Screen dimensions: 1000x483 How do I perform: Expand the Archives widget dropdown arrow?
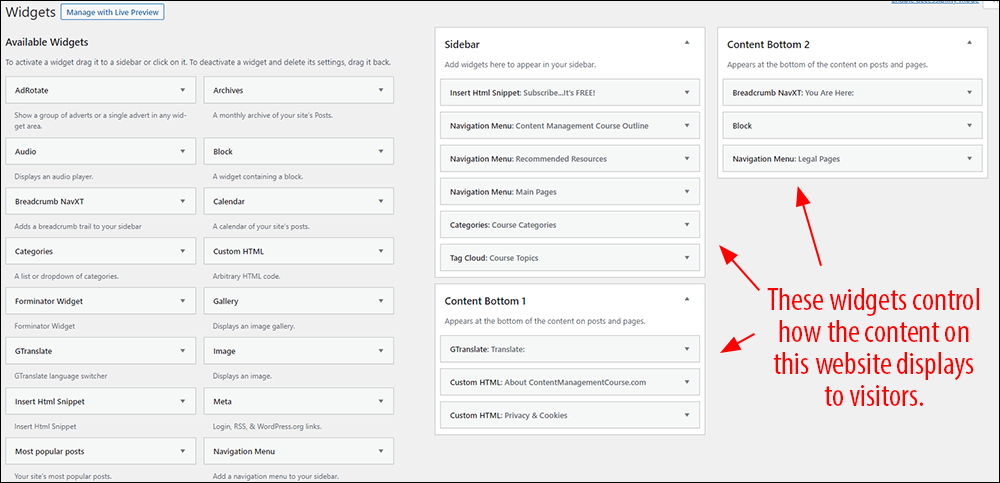coord(381,90)
